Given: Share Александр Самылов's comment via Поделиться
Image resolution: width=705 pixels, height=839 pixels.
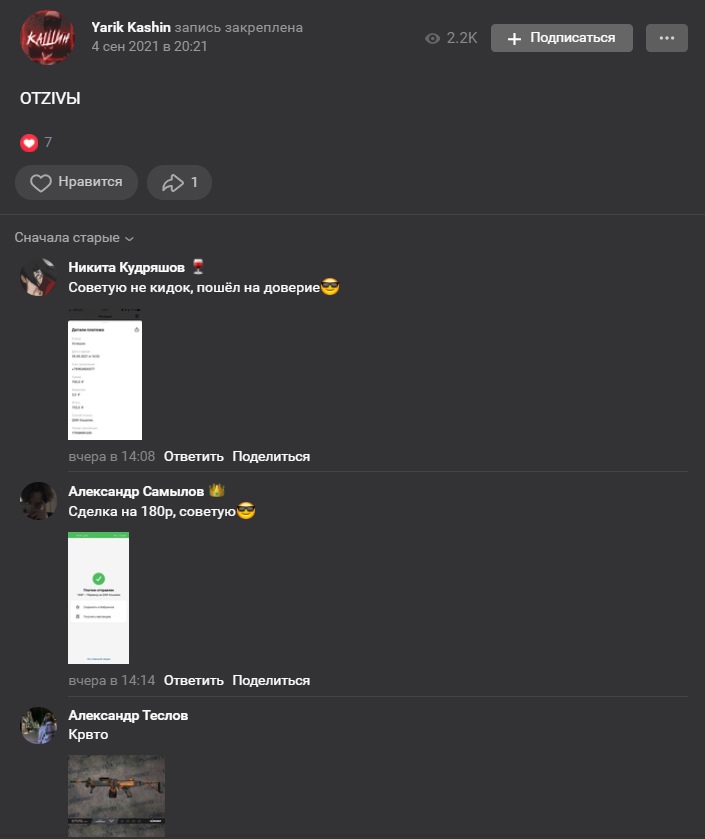Looking at the screenshot, I should point(271,681).
